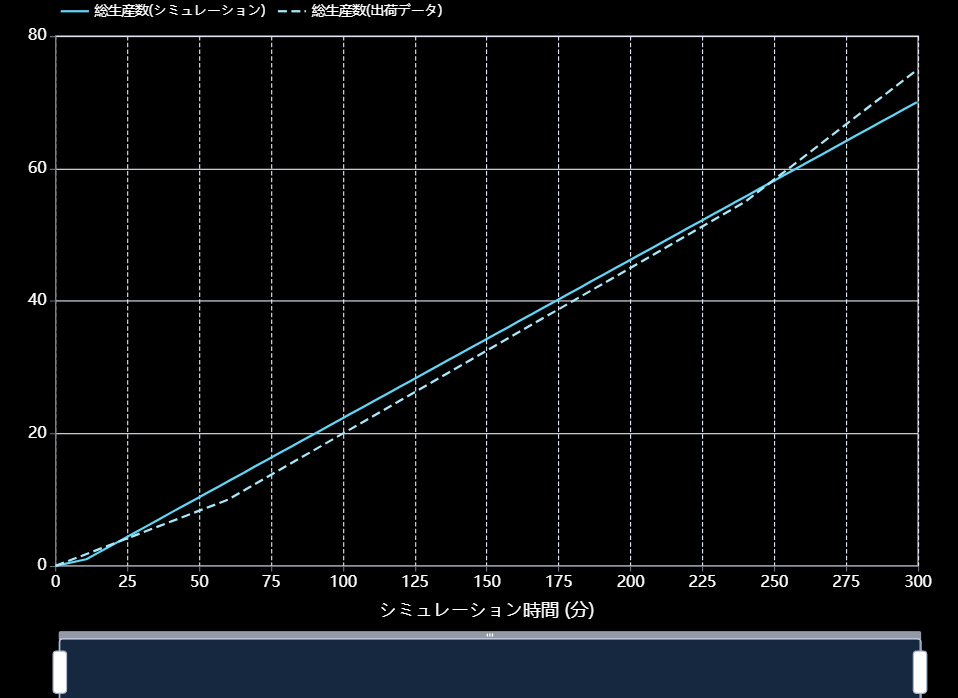Click the solid line endpoint at 300 minutes
This screenshot has width=958, height=698.
(917, 102)
